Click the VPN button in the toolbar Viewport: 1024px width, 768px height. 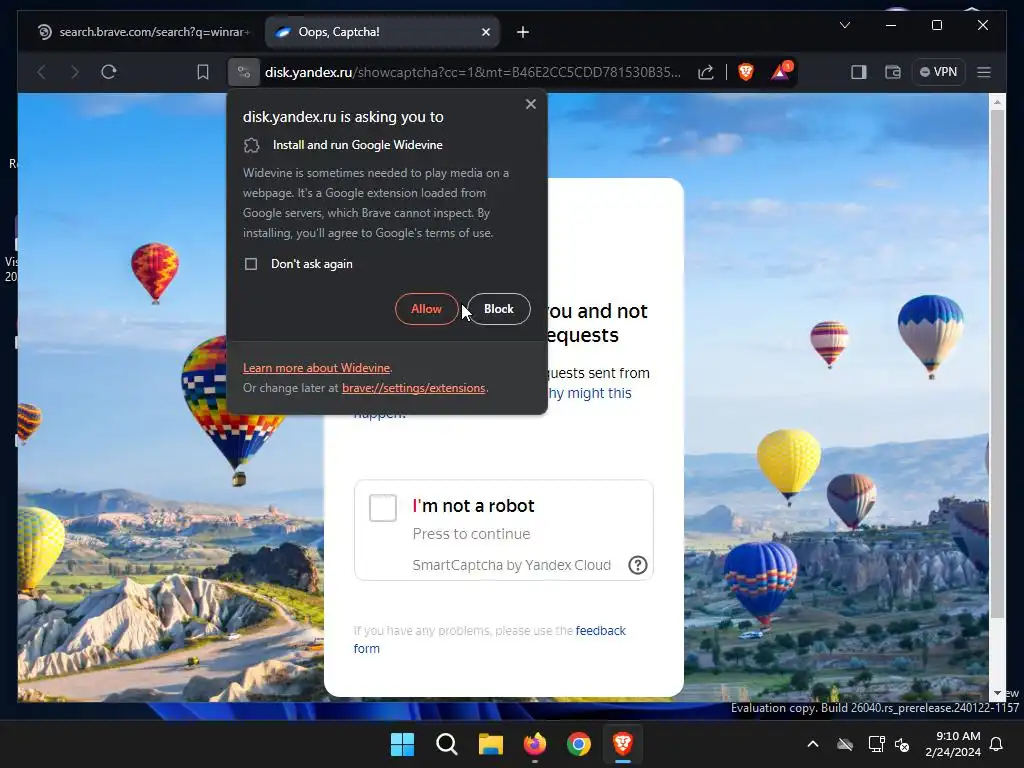point(938,72)
